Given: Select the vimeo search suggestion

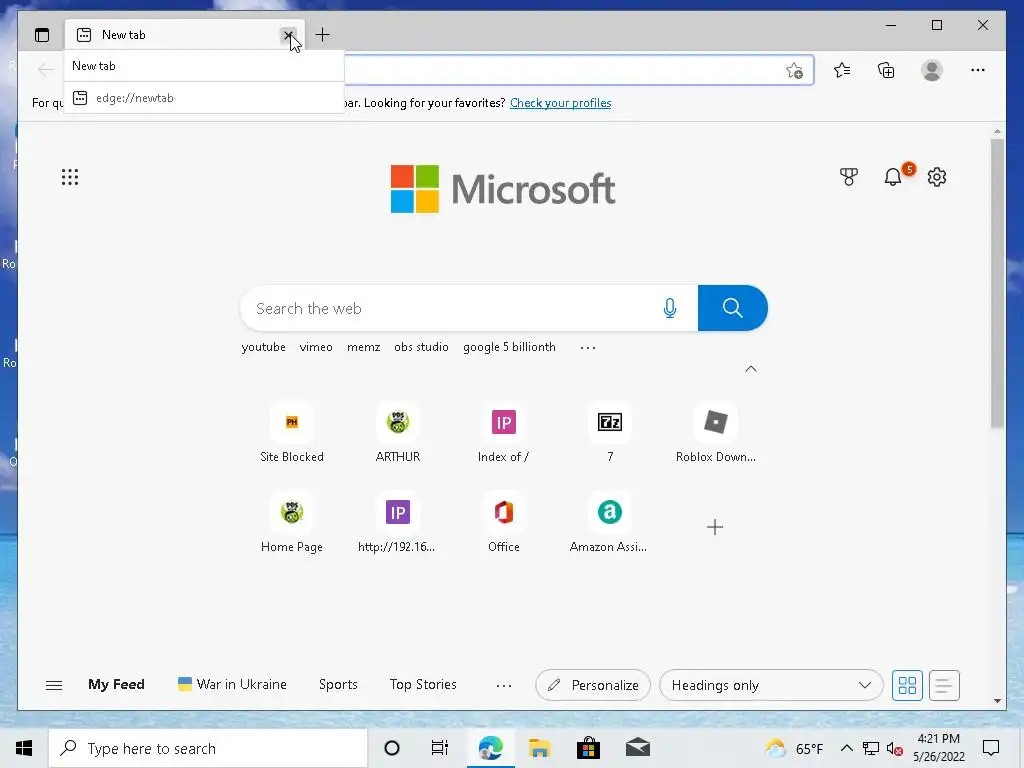Looking at the screenshot, I should [316, 347].
